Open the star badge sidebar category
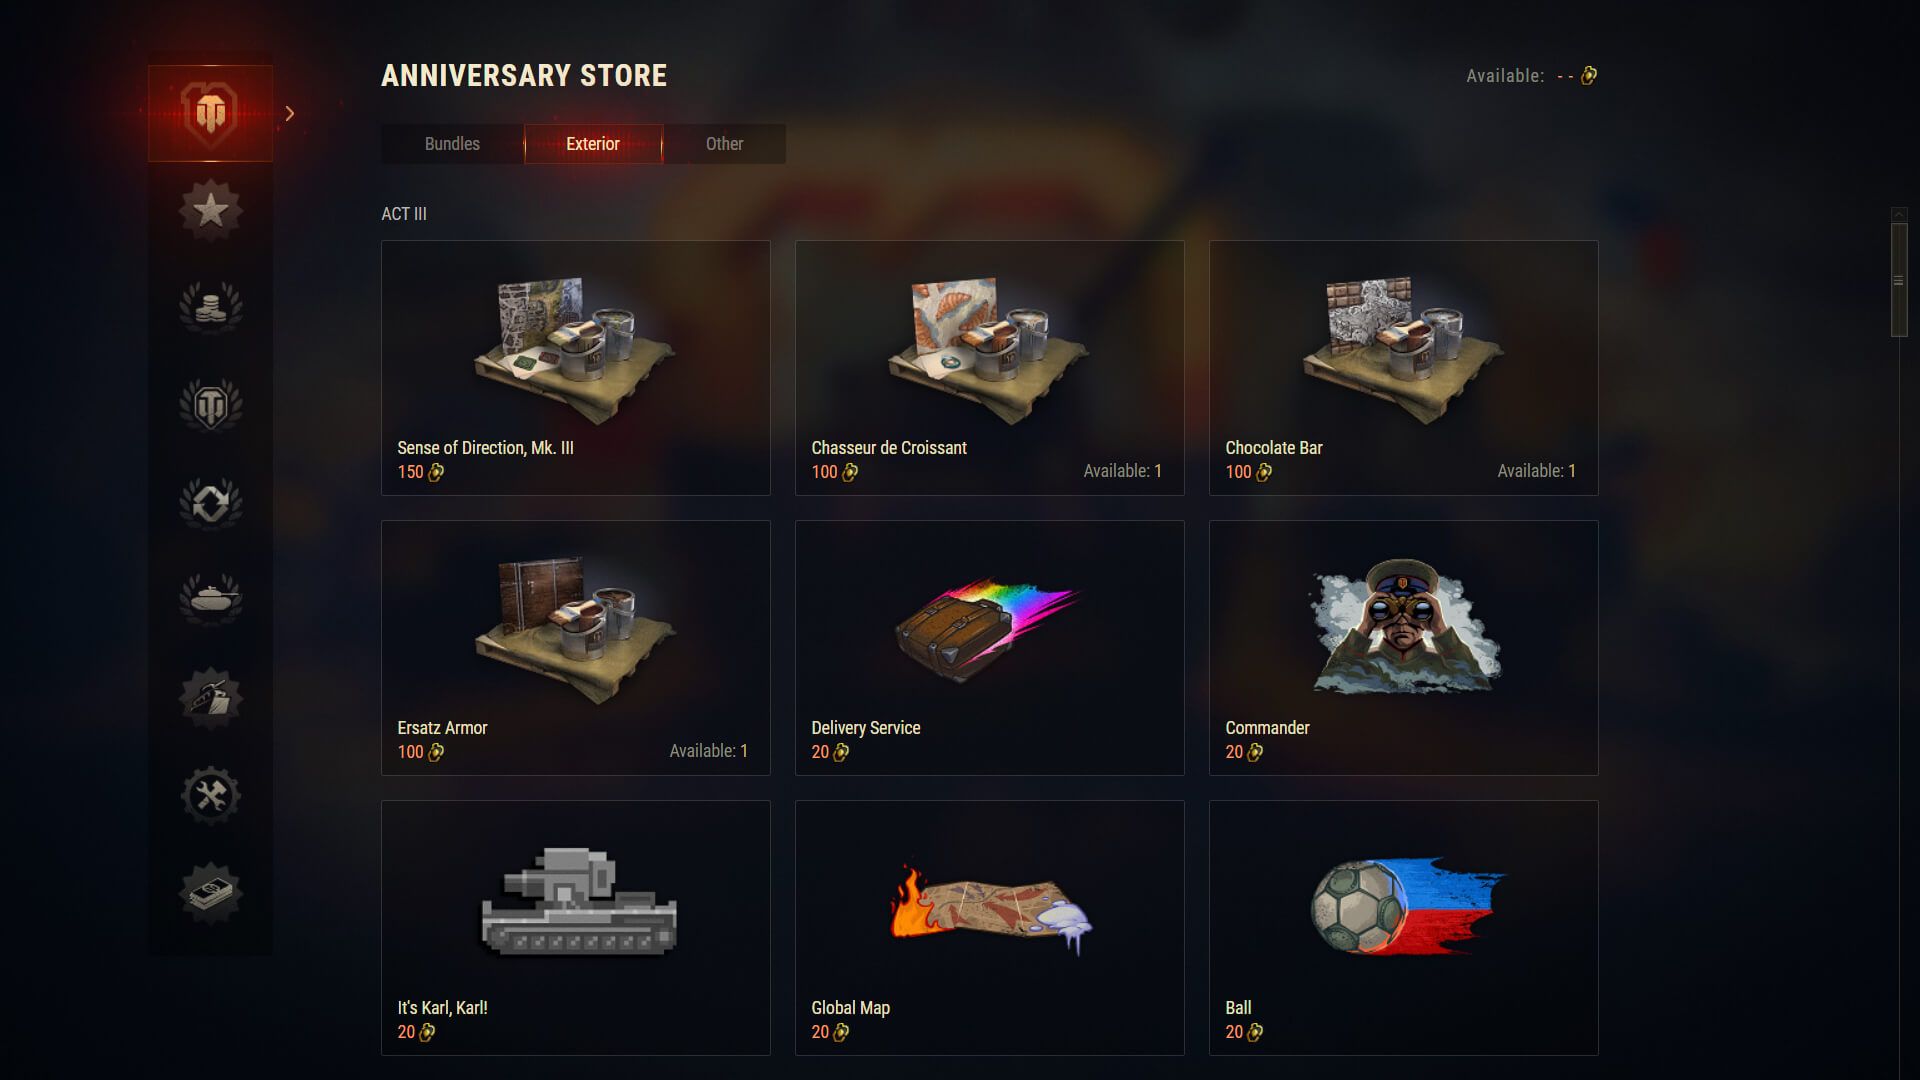 [x=210, y=210]
